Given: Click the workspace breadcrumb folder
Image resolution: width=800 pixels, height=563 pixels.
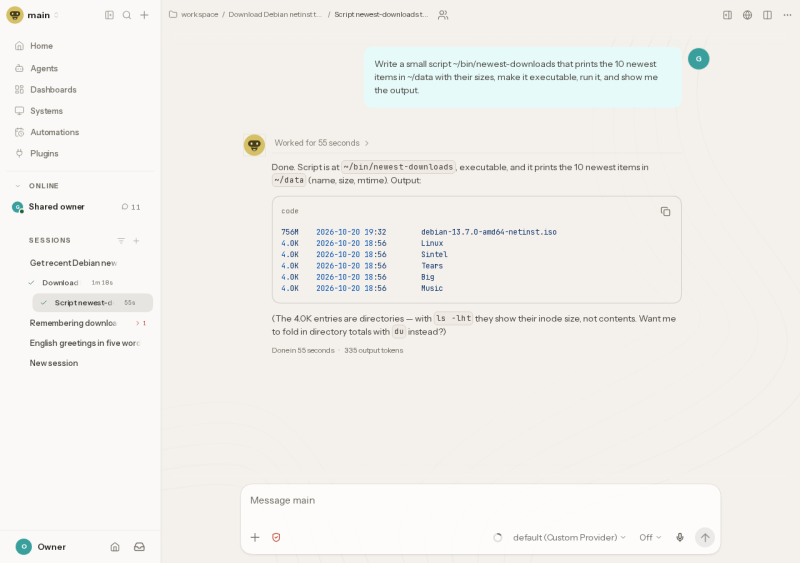Looking at the screenshot, I should tap(193, 15).
